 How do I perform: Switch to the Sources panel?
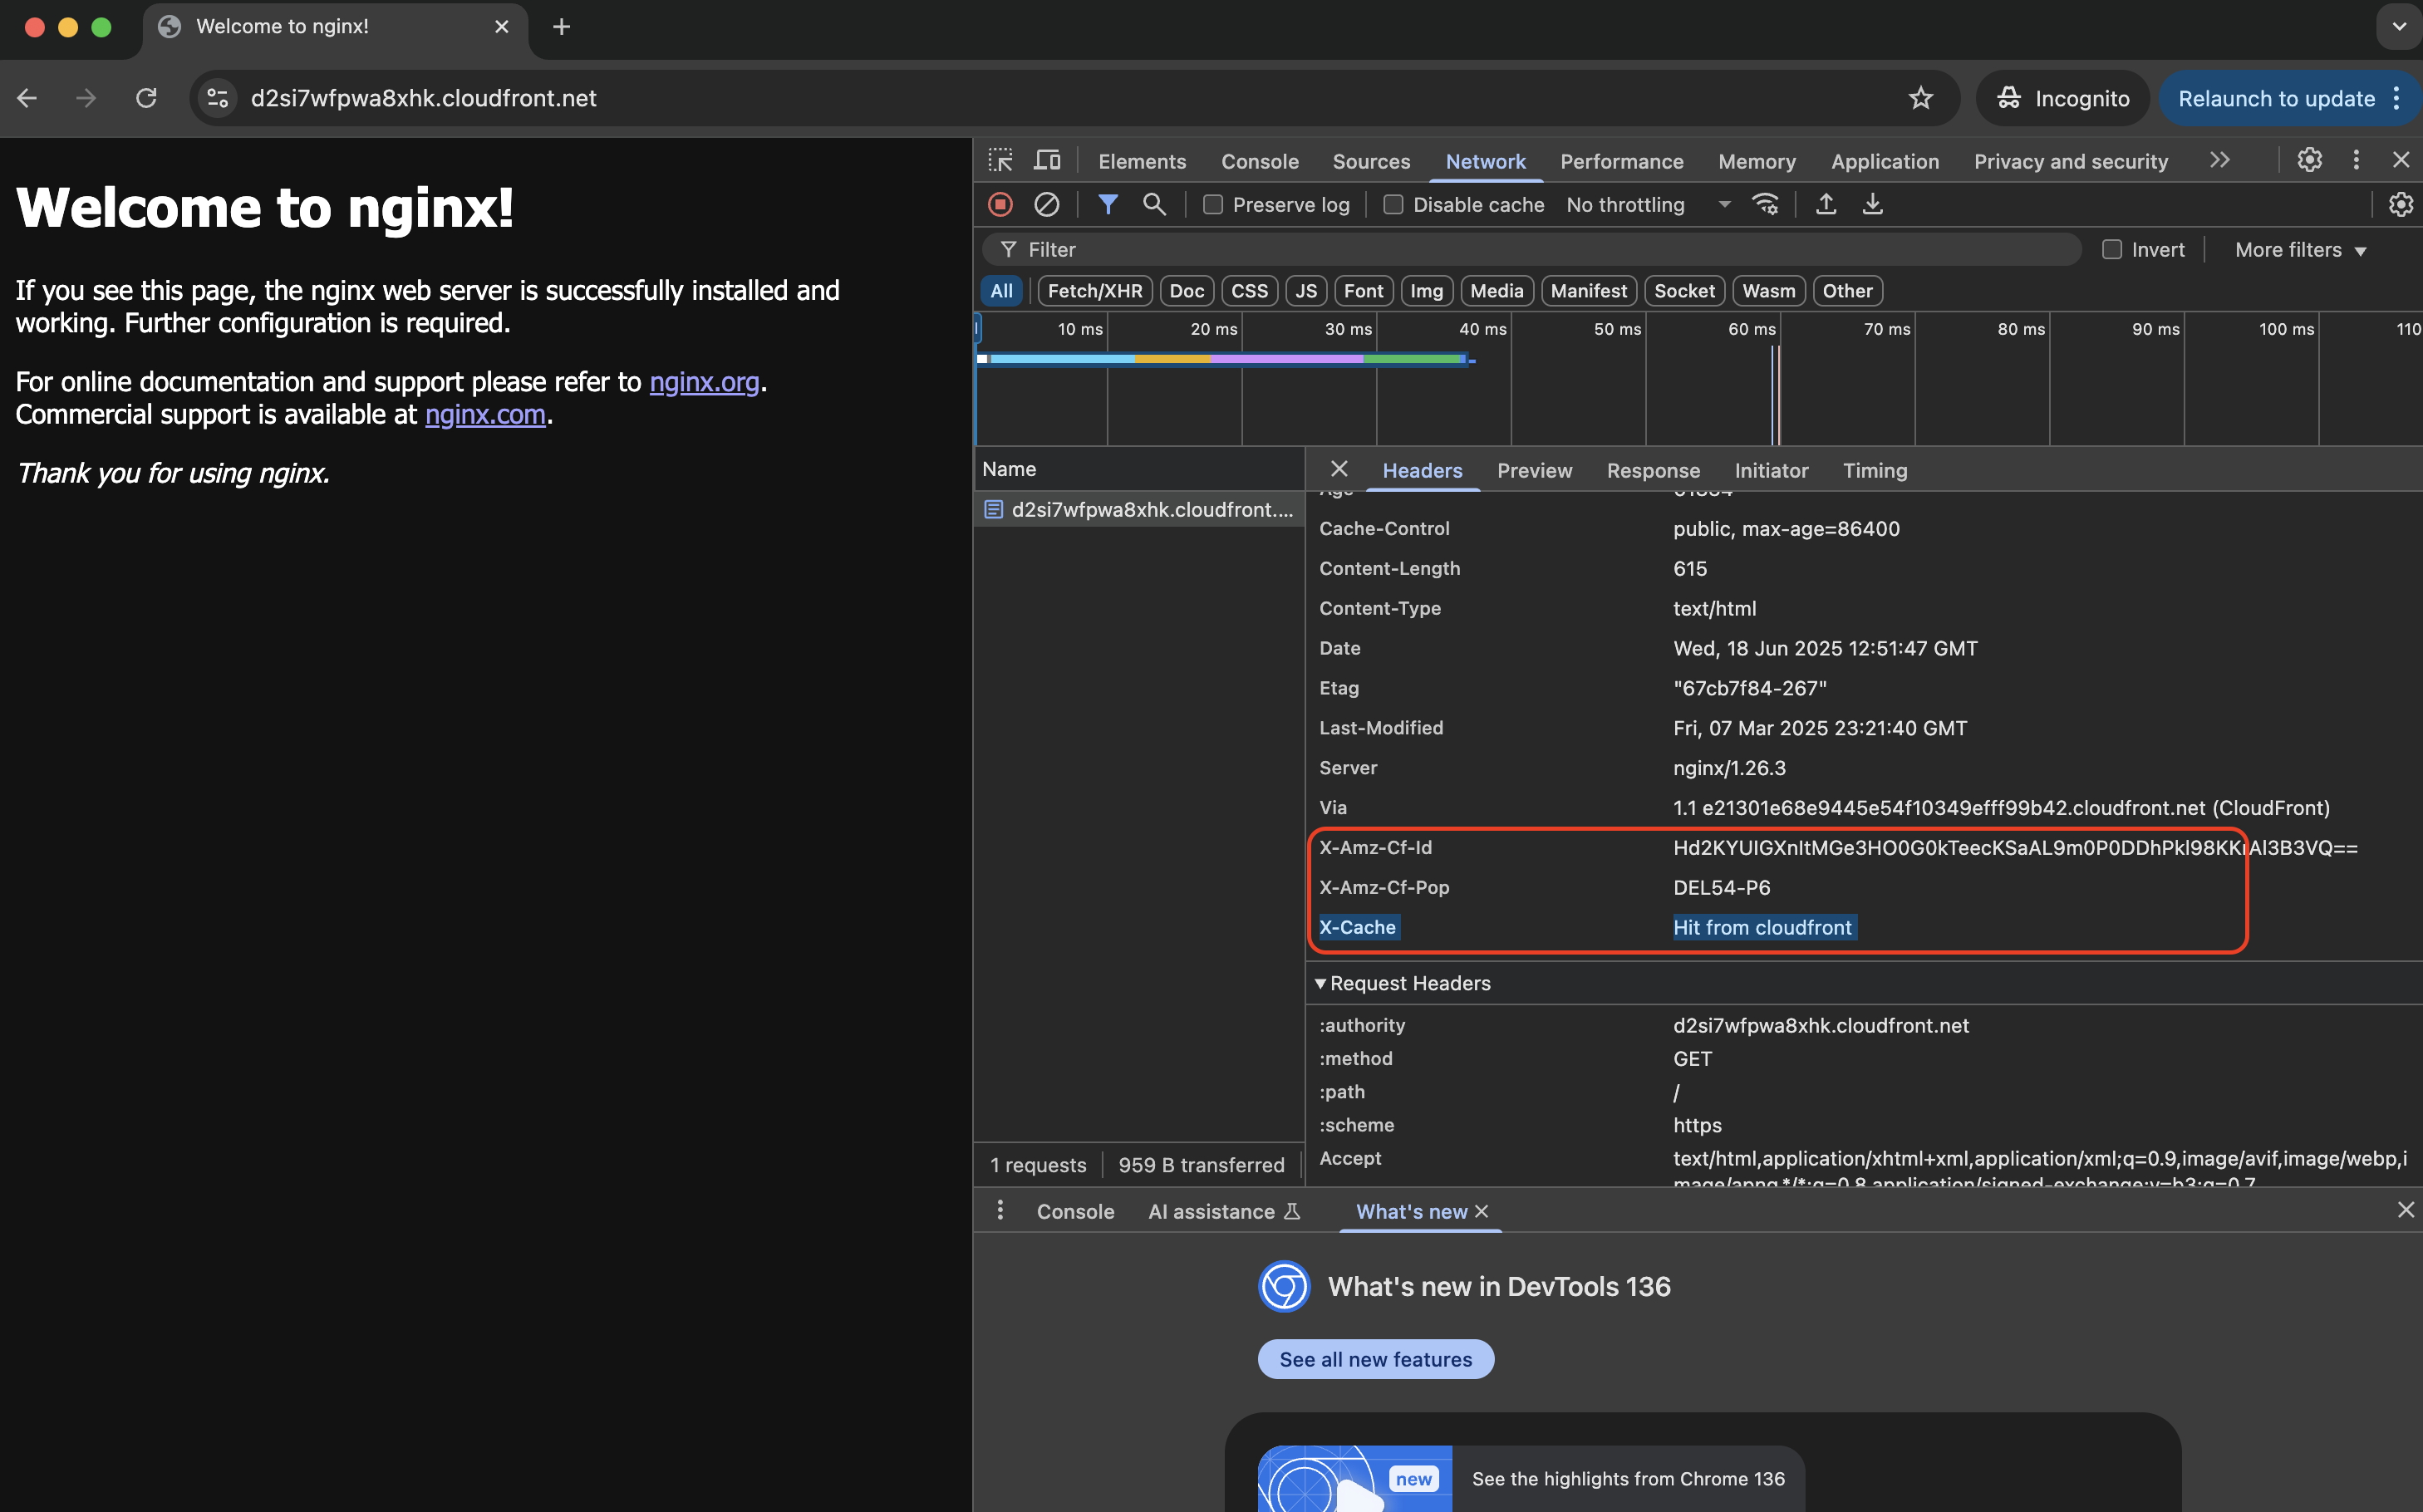(x=1370, y=161)
